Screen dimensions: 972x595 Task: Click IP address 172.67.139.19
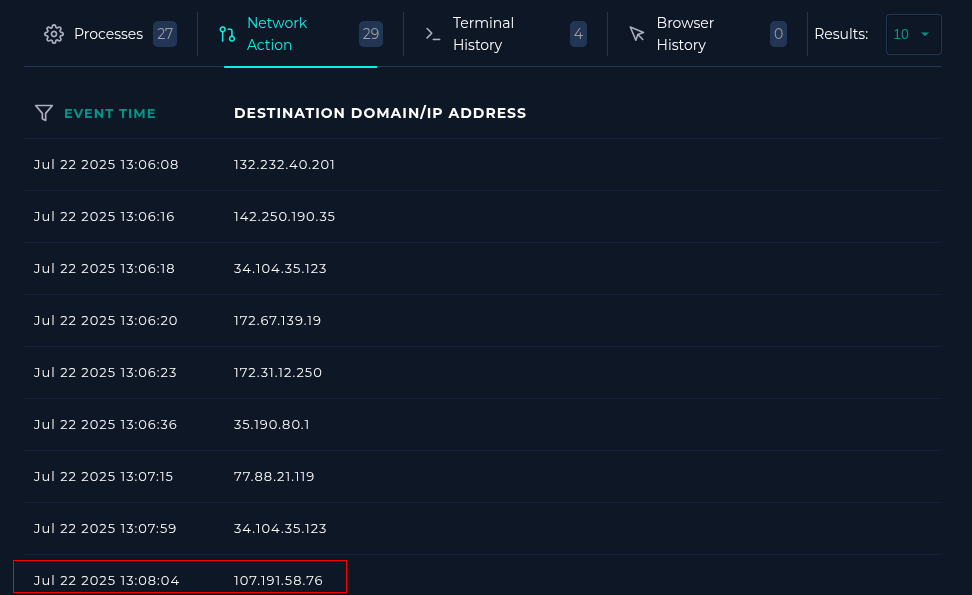coord(277,320)
